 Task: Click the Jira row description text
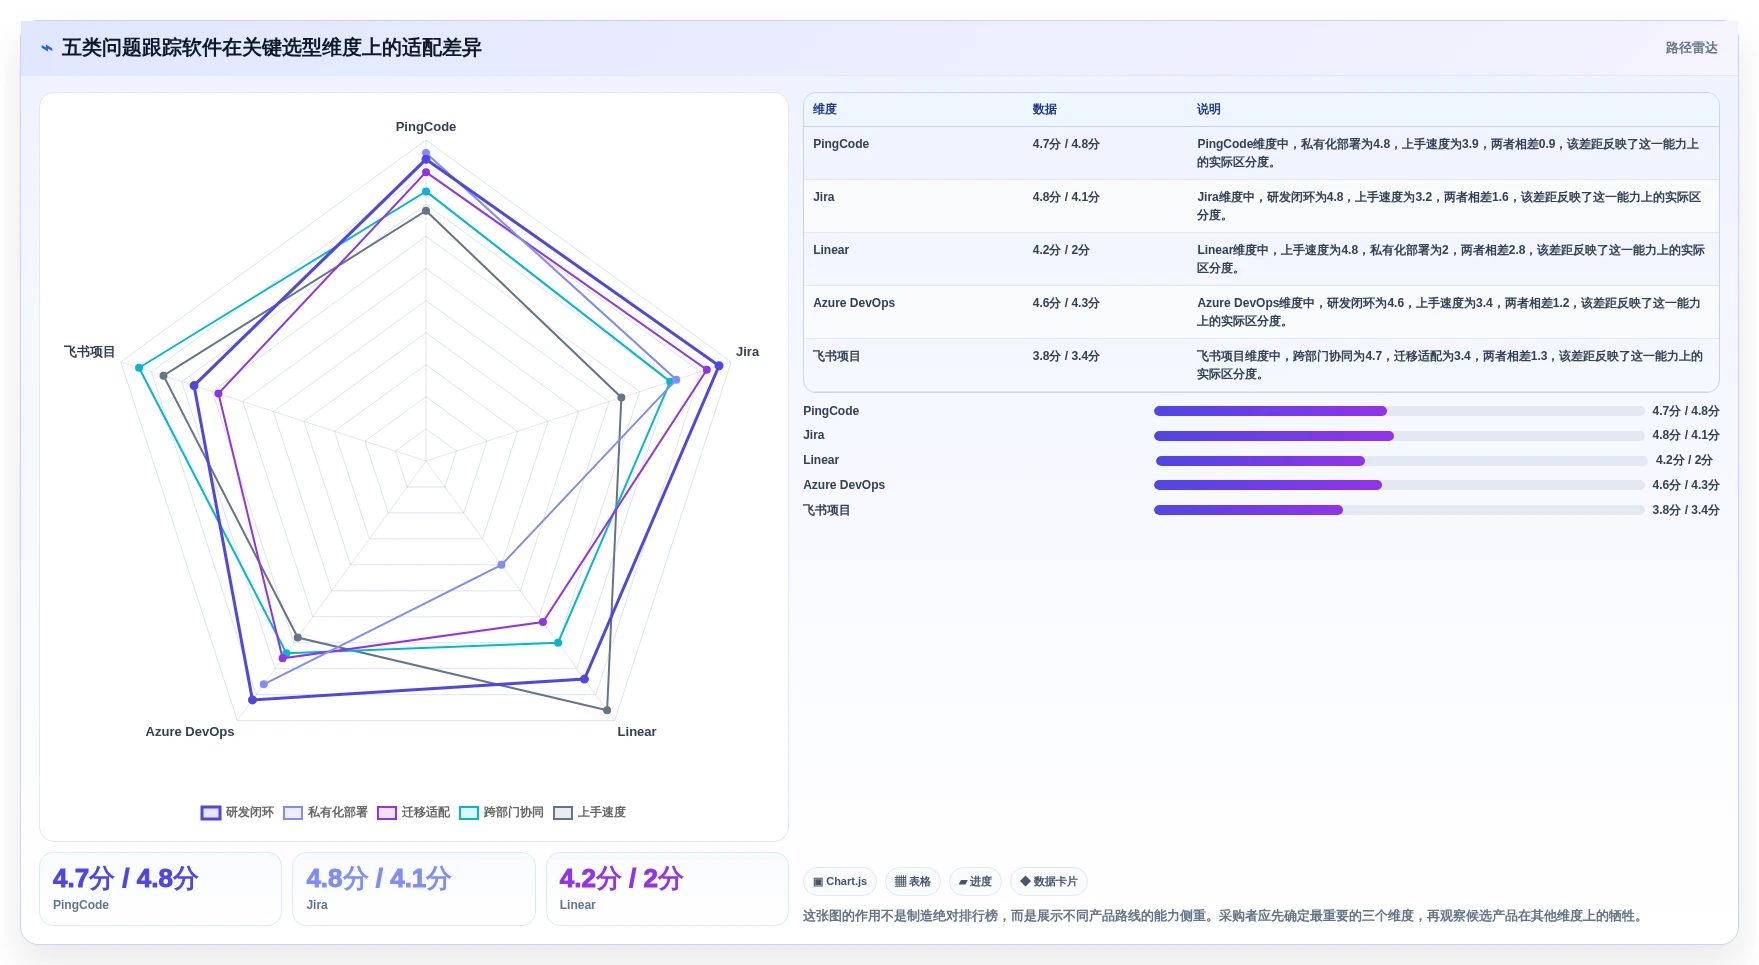tap(1449, 206)
